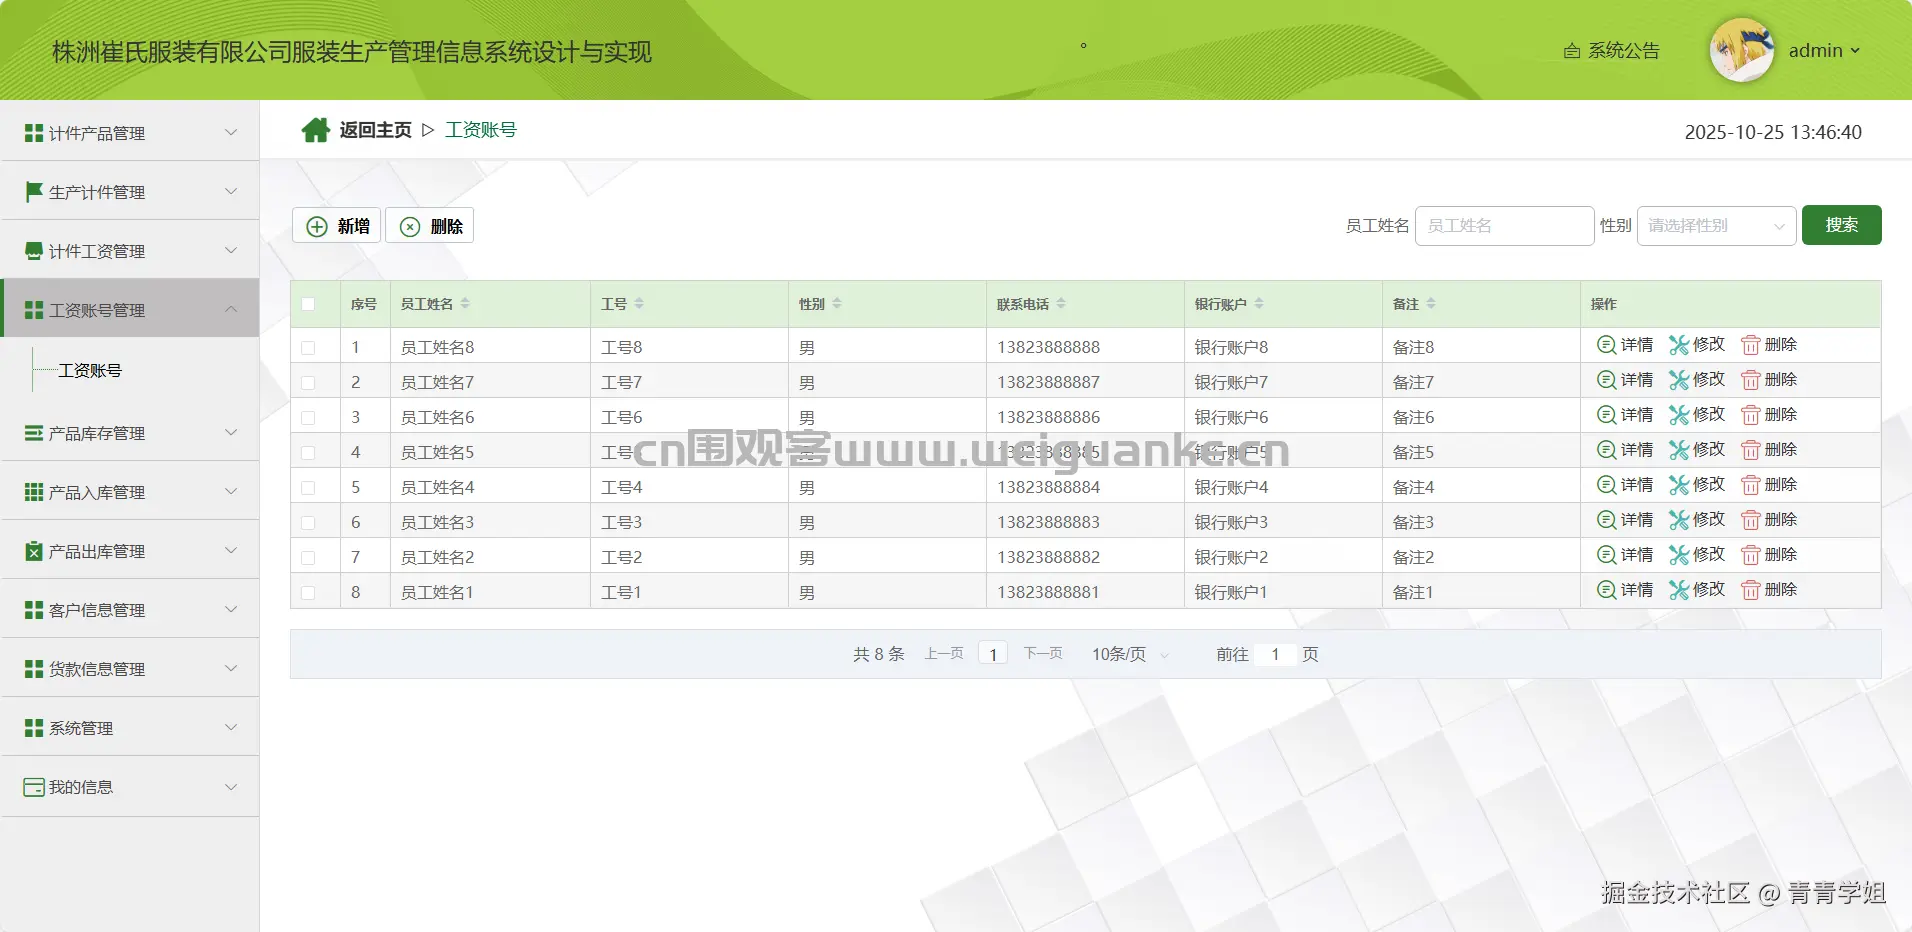This screenshot has height=932, width=1912.
Task: Expand the 产品库存管理 menu chevron
Action: [x=231, y=432]
